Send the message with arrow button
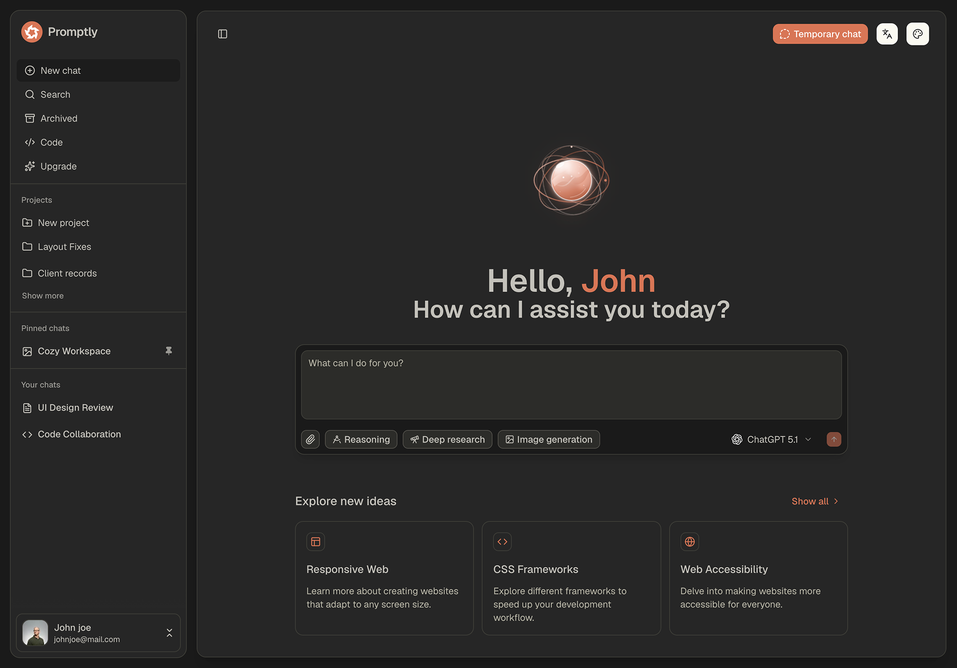957x668 pixels. click(x=834, y=440)
